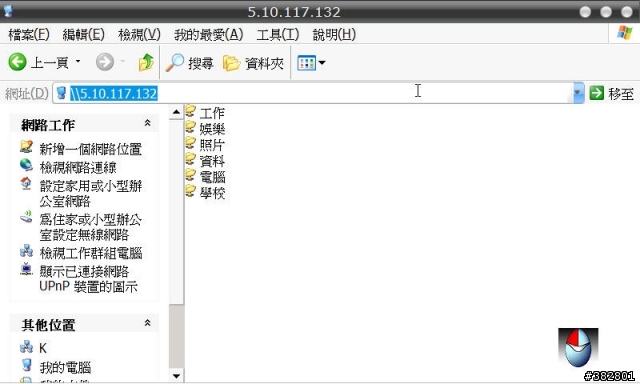Click 檢視網路連線 link
Viewport: 640px width, 384px height.
coord(68,167)
